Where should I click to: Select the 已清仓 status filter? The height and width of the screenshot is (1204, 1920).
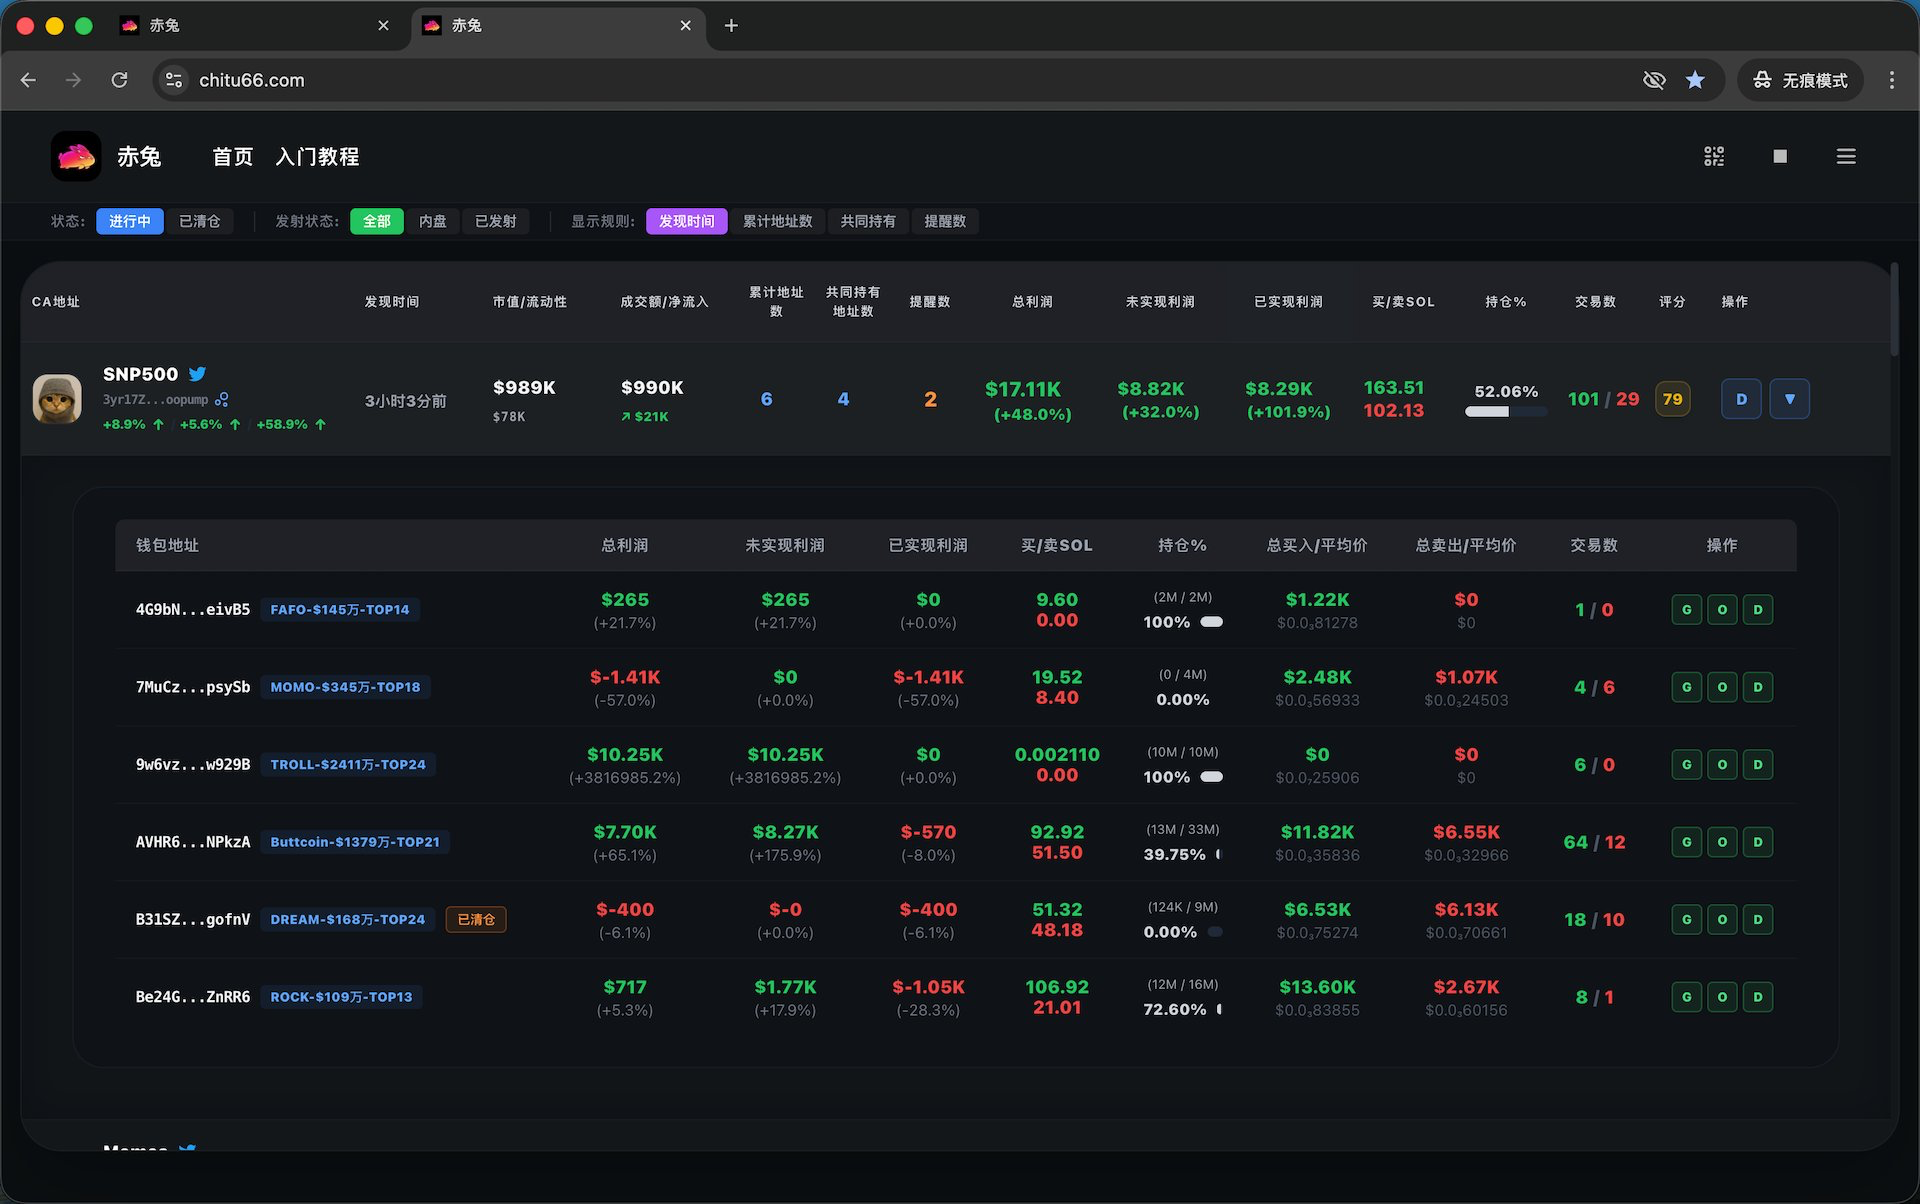[199, 221]
